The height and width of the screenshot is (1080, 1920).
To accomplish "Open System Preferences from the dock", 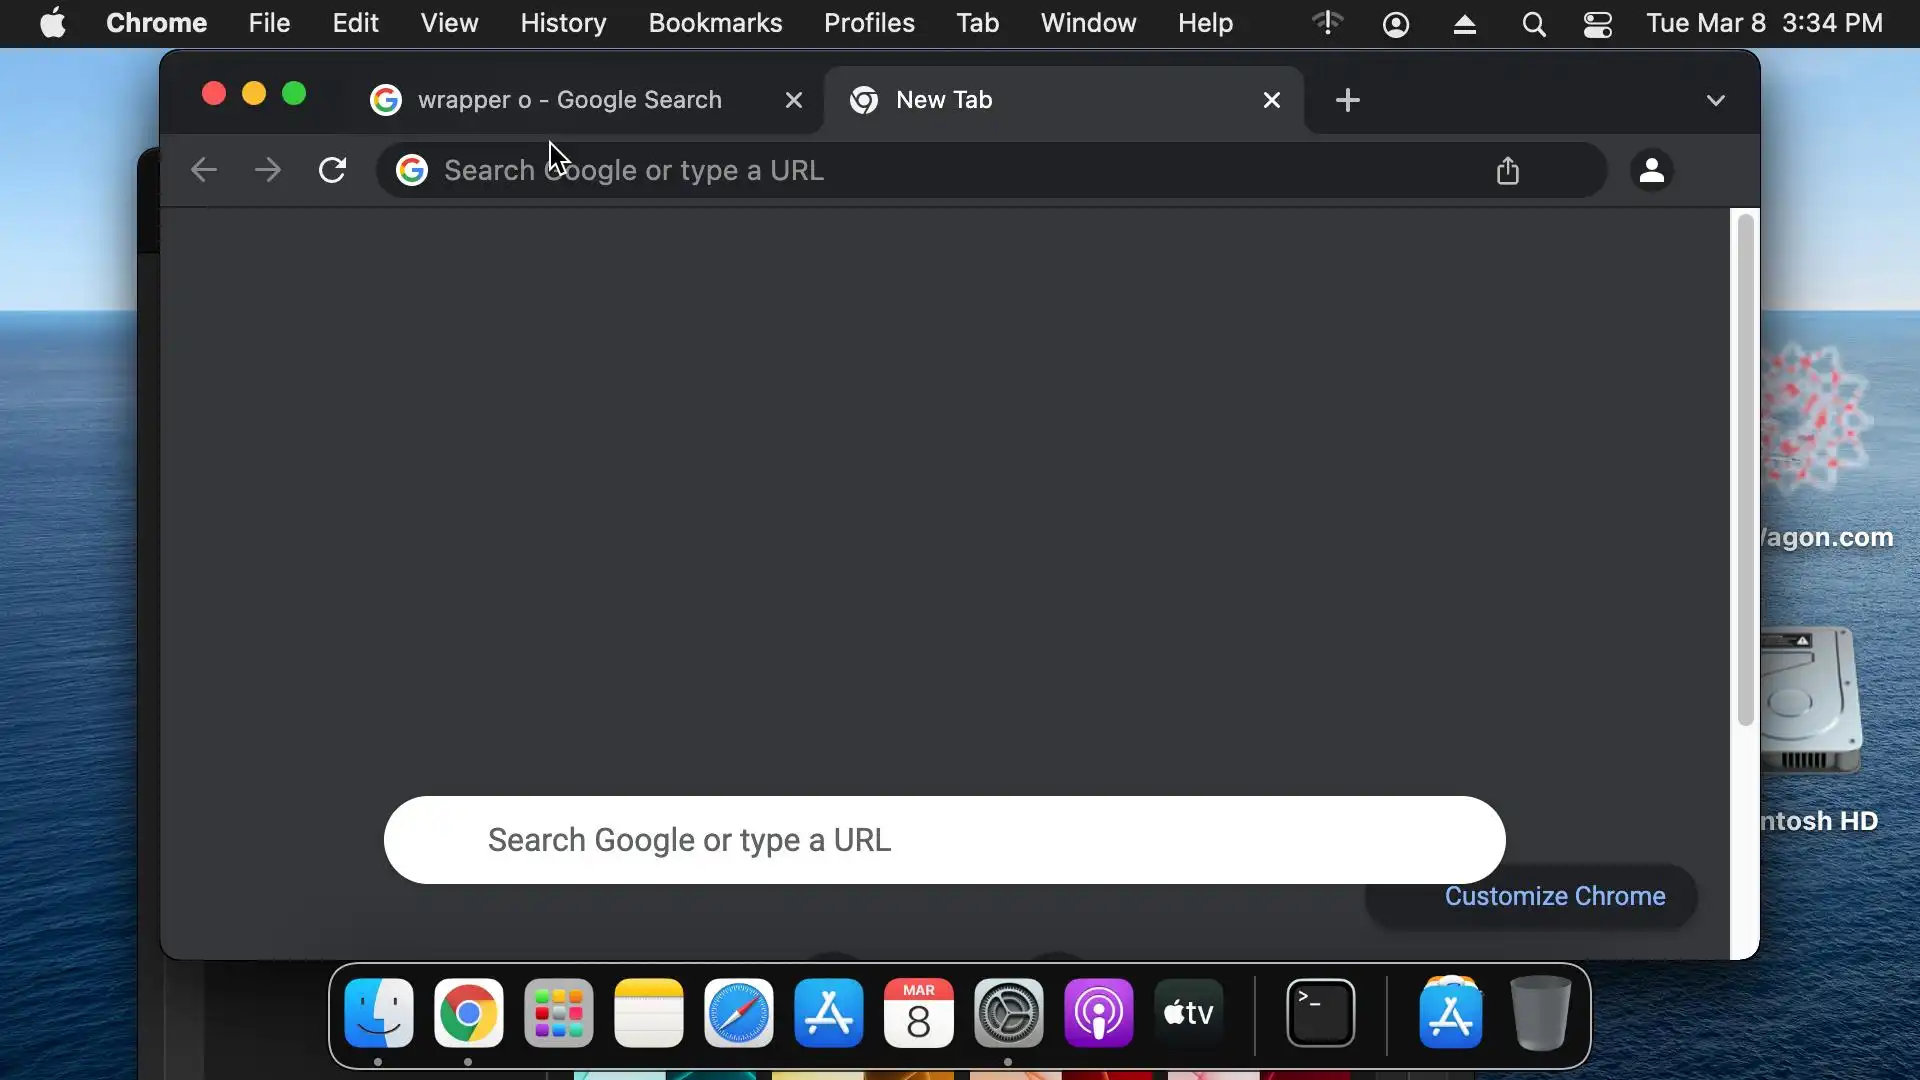I will click(x=1008, y=1013).
